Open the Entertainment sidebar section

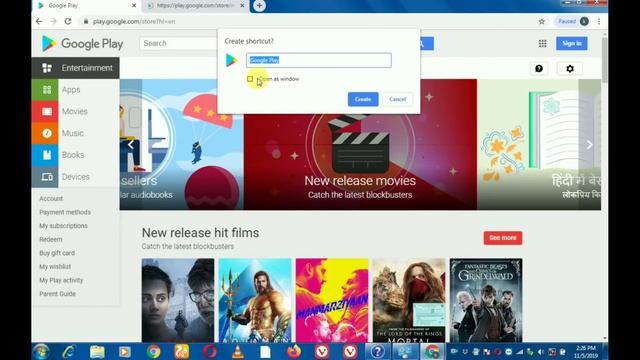(x=76, y=68)
